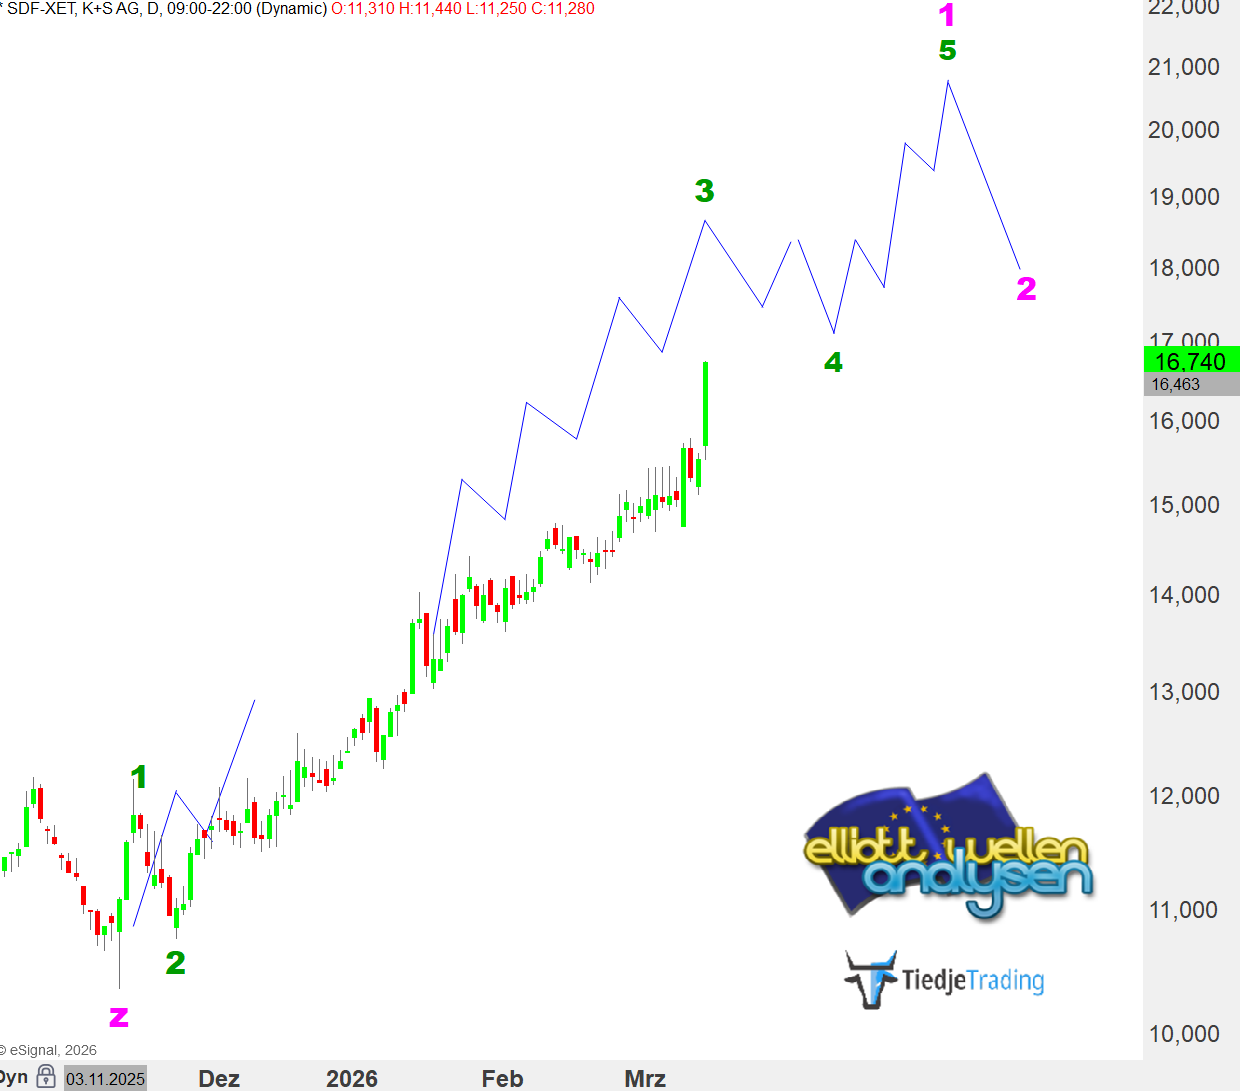Screen dimensions: 1240x1091
Task: Select the green wave 2 label near bottom
Action: [175, 962]
